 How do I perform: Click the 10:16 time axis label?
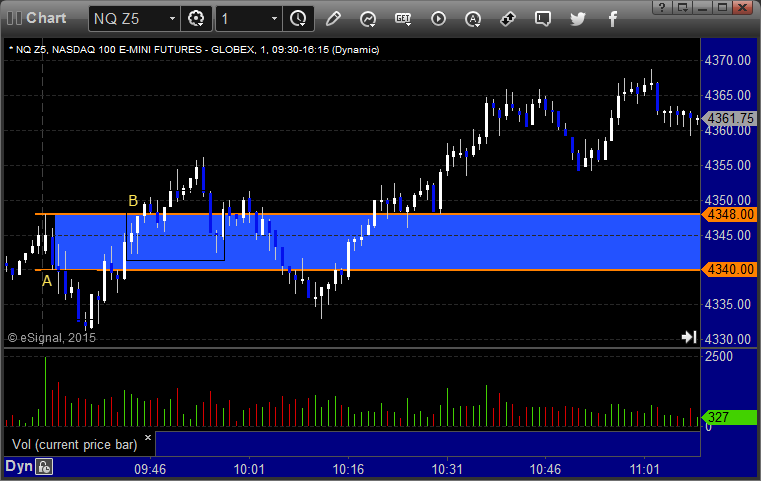[348, 469]
